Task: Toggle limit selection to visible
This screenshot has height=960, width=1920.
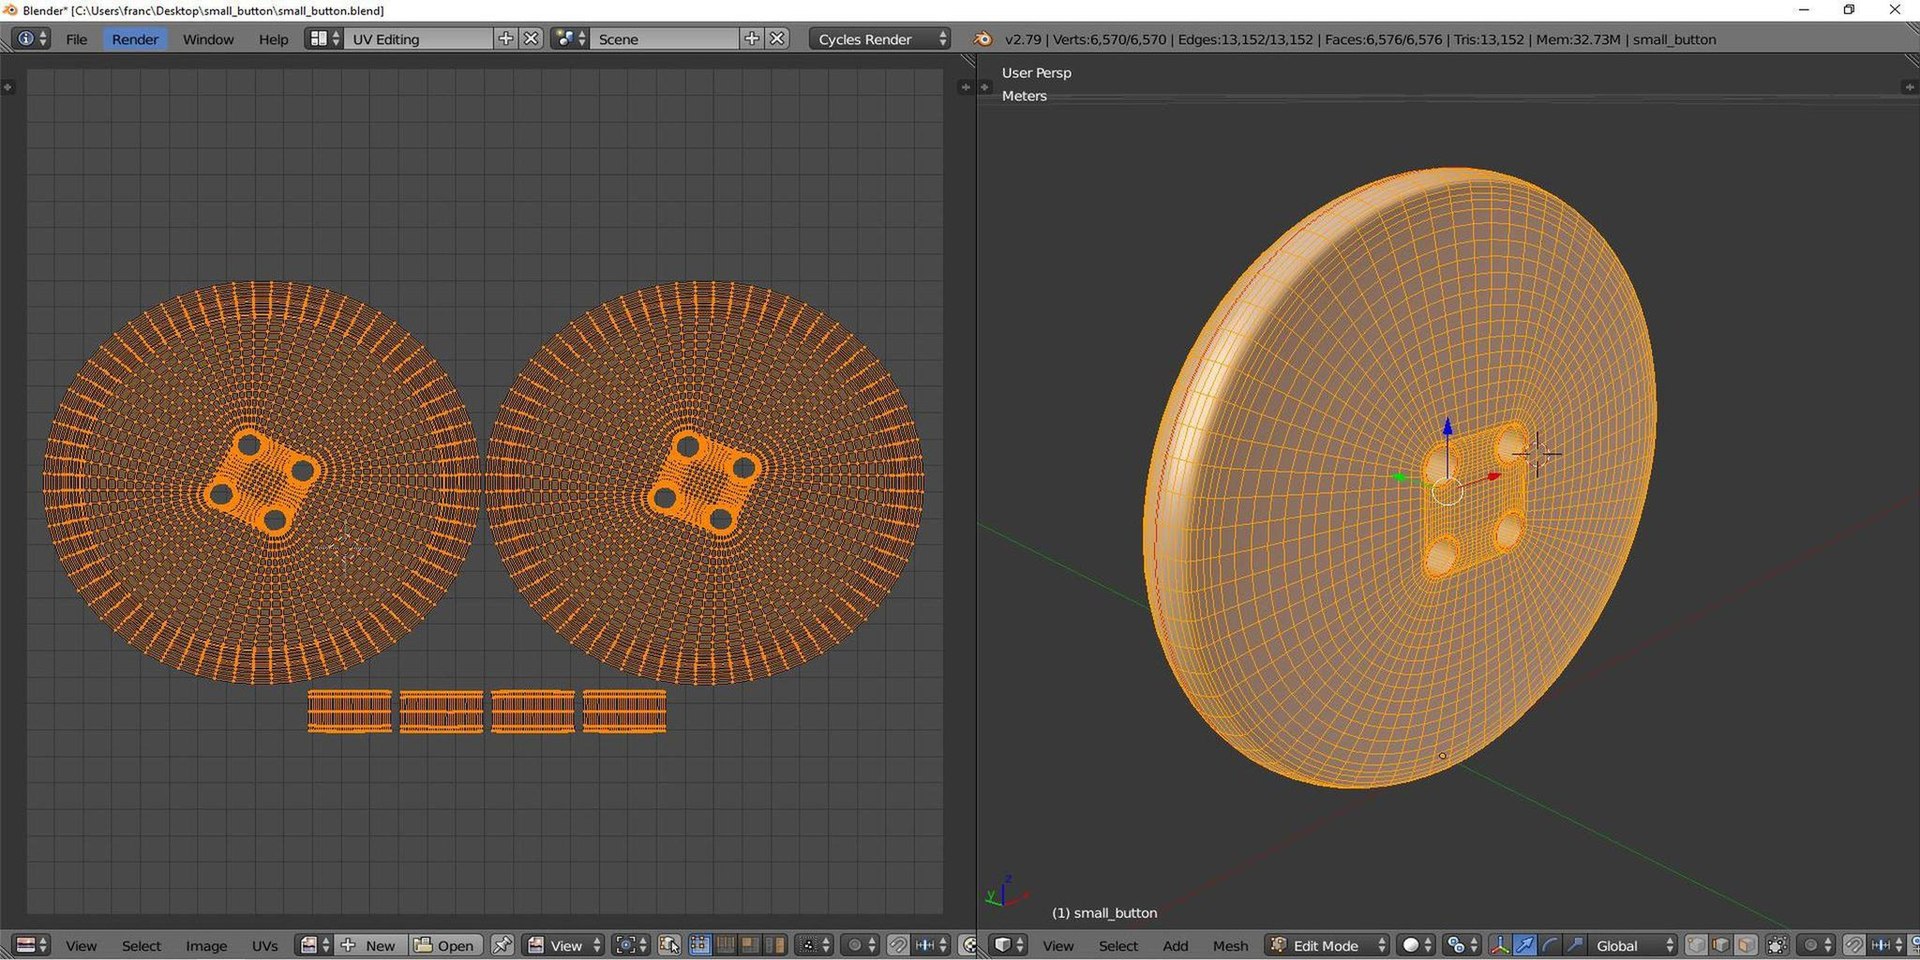Action: tap(1777, 945)
